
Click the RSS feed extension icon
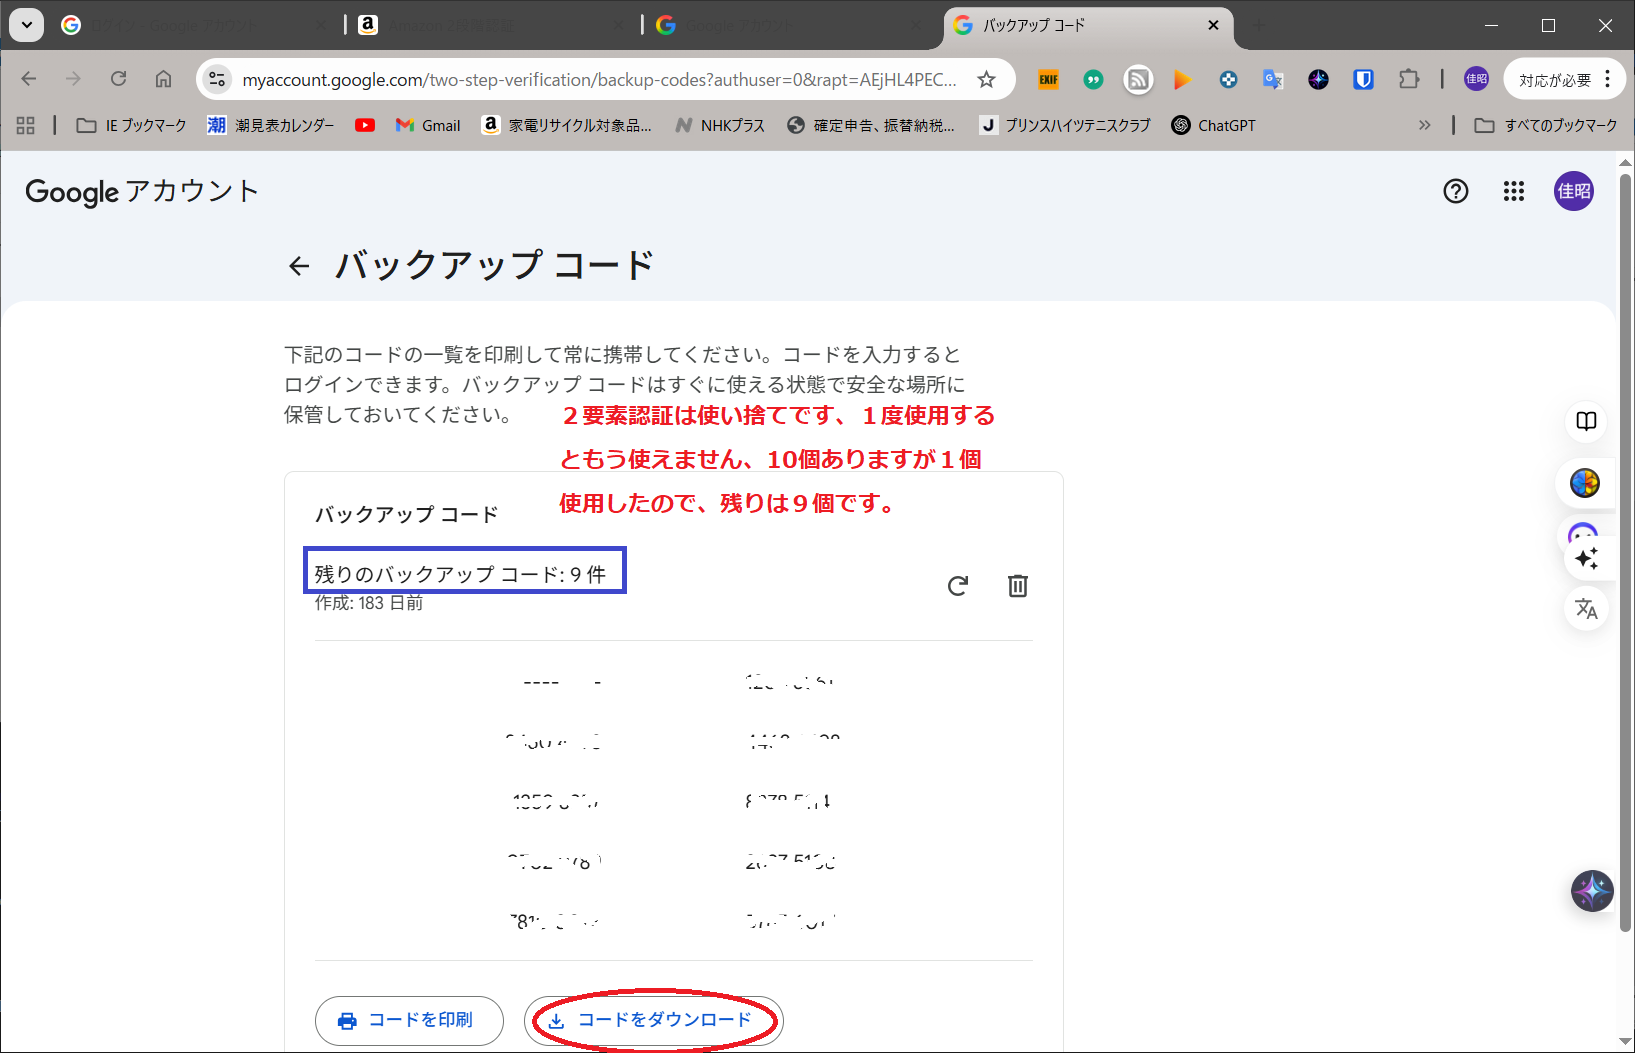point(1138,80)
